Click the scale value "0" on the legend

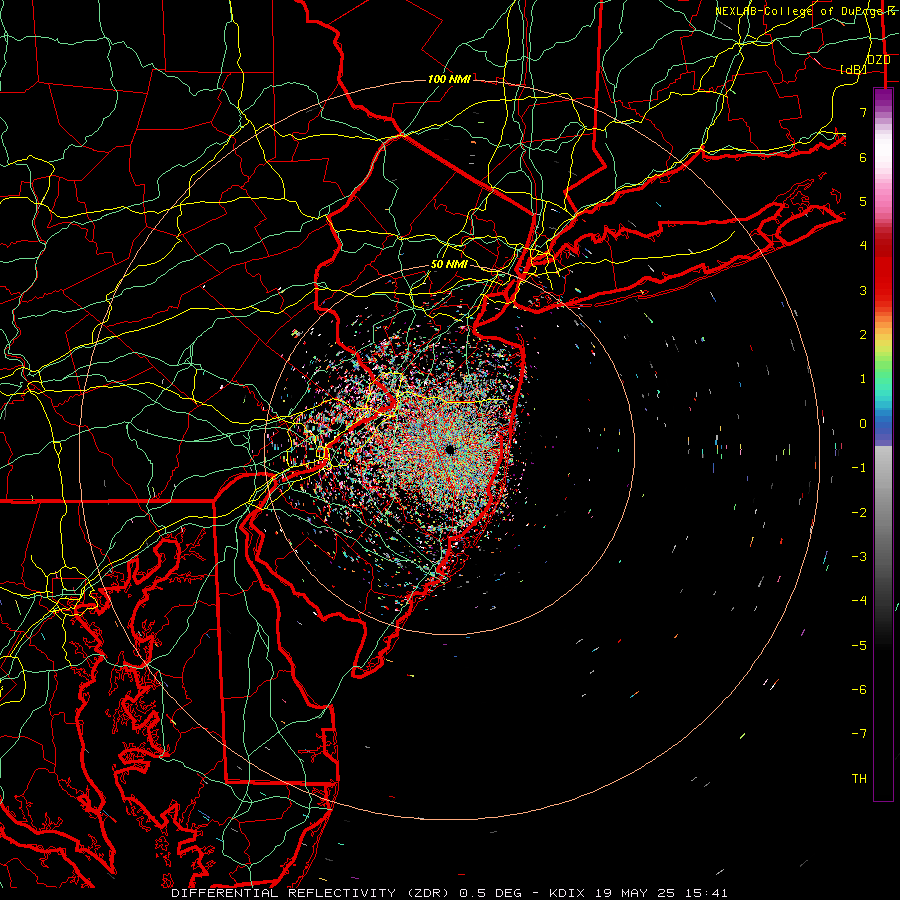pyautogui.click(x=863, y=424)
